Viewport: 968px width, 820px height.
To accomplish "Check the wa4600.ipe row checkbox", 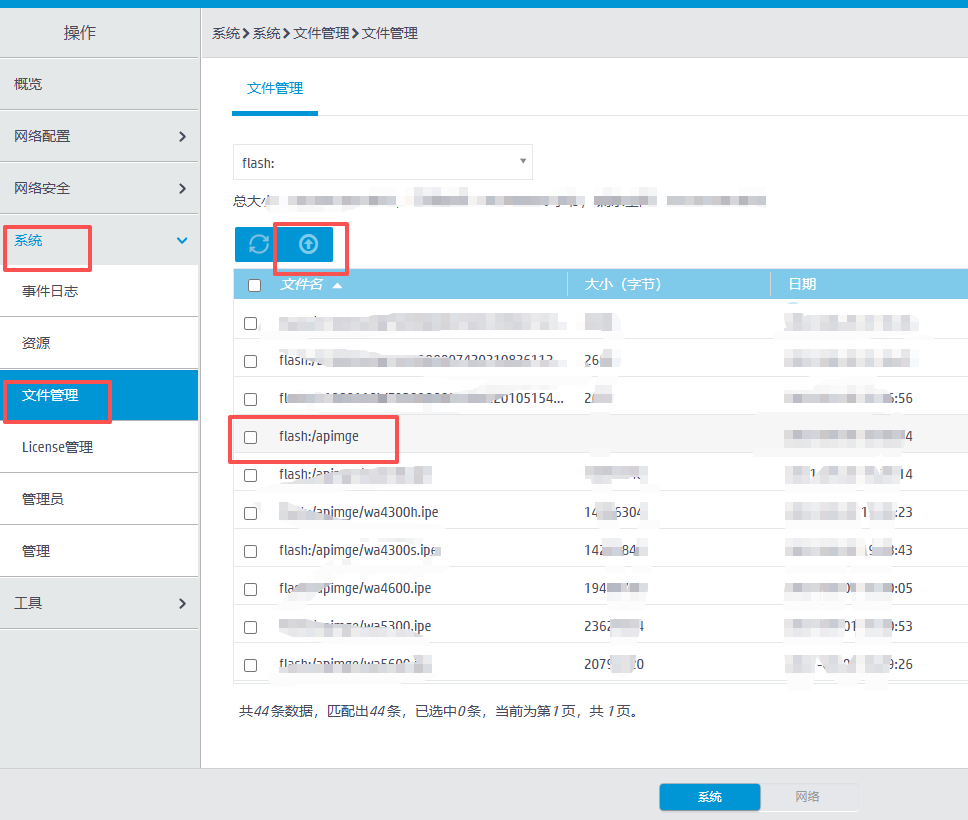I will tap(251, 589).
